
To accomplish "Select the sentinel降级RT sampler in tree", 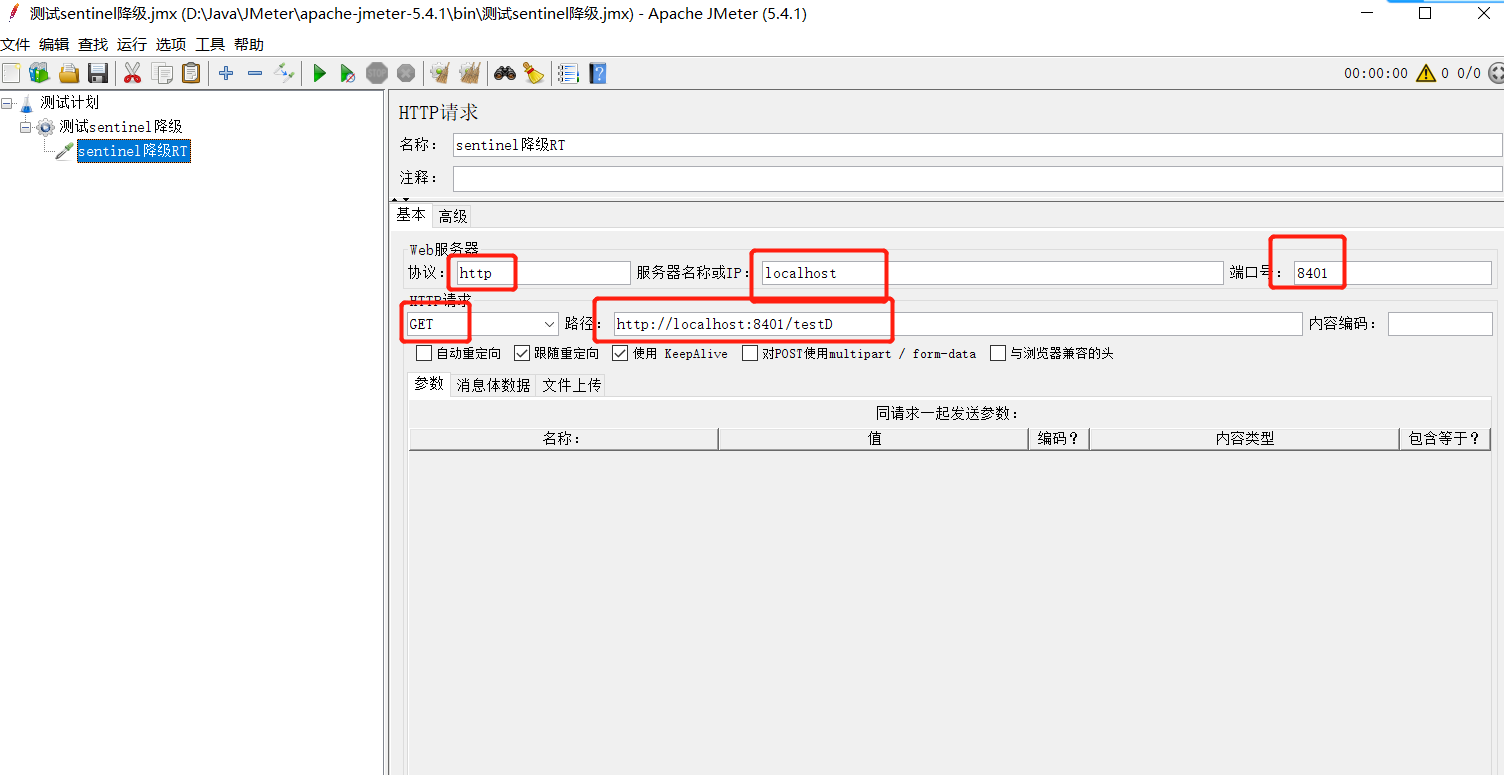I will click(133, 151).
